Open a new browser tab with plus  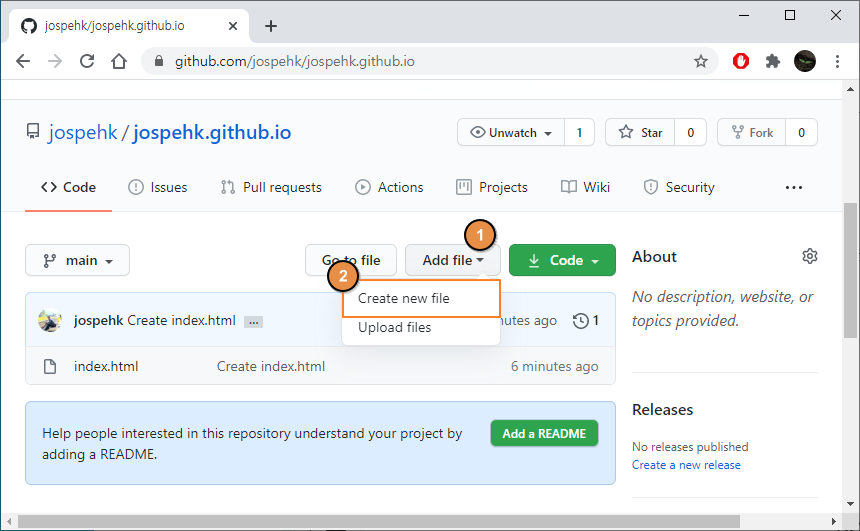pyautogui.click(x=270, y=26)
